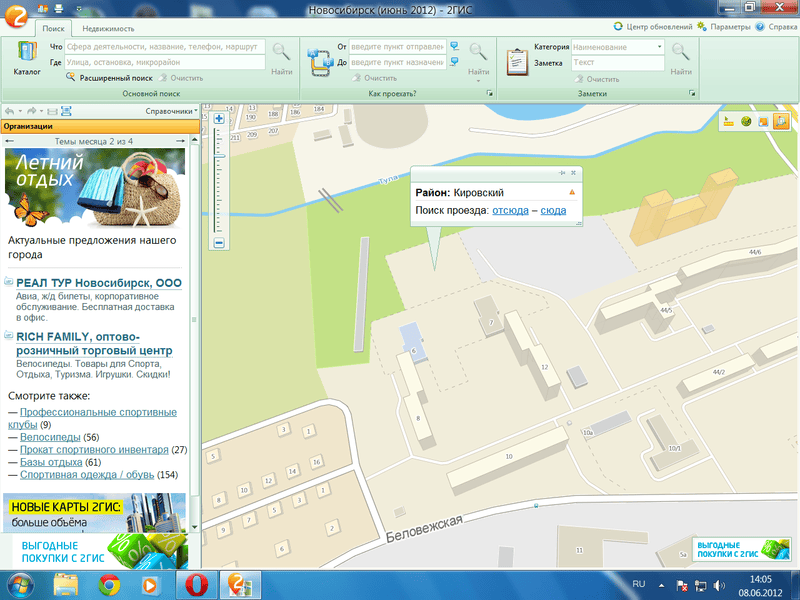Pick destination point on map icon
Viewport: 800px width, 600px height.
point(455,62)
